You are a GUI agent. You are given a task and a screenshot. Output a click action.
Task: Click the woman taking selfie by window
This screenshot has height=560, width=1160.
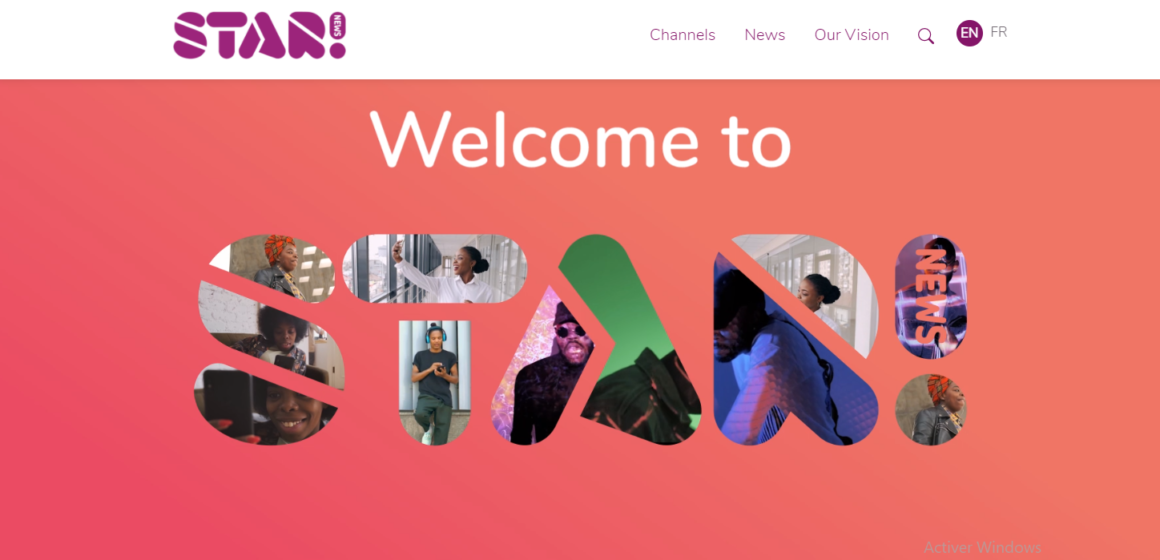click(435, 269)
